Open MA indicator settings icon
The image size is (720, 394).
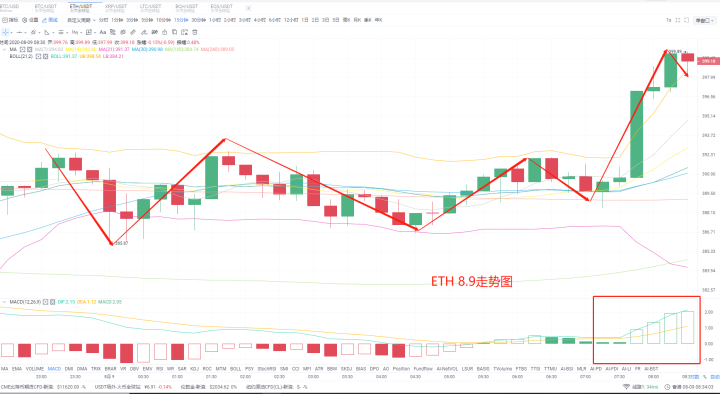22,49
